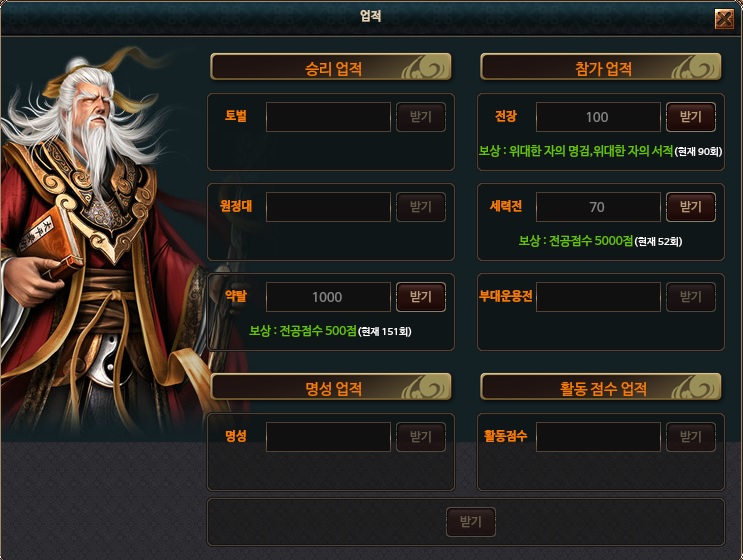Select the 승리 업적 header banner
The image size is (743, 560).
tap(331, 67)
